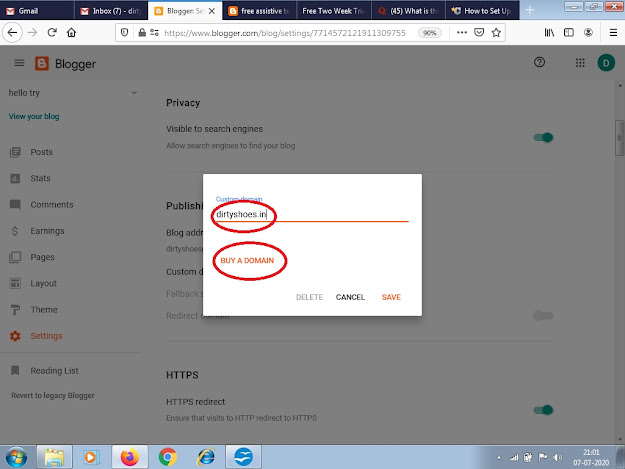Select Settings in Blogger sidebar
The image size is (625, 469).
pos(46,336)
